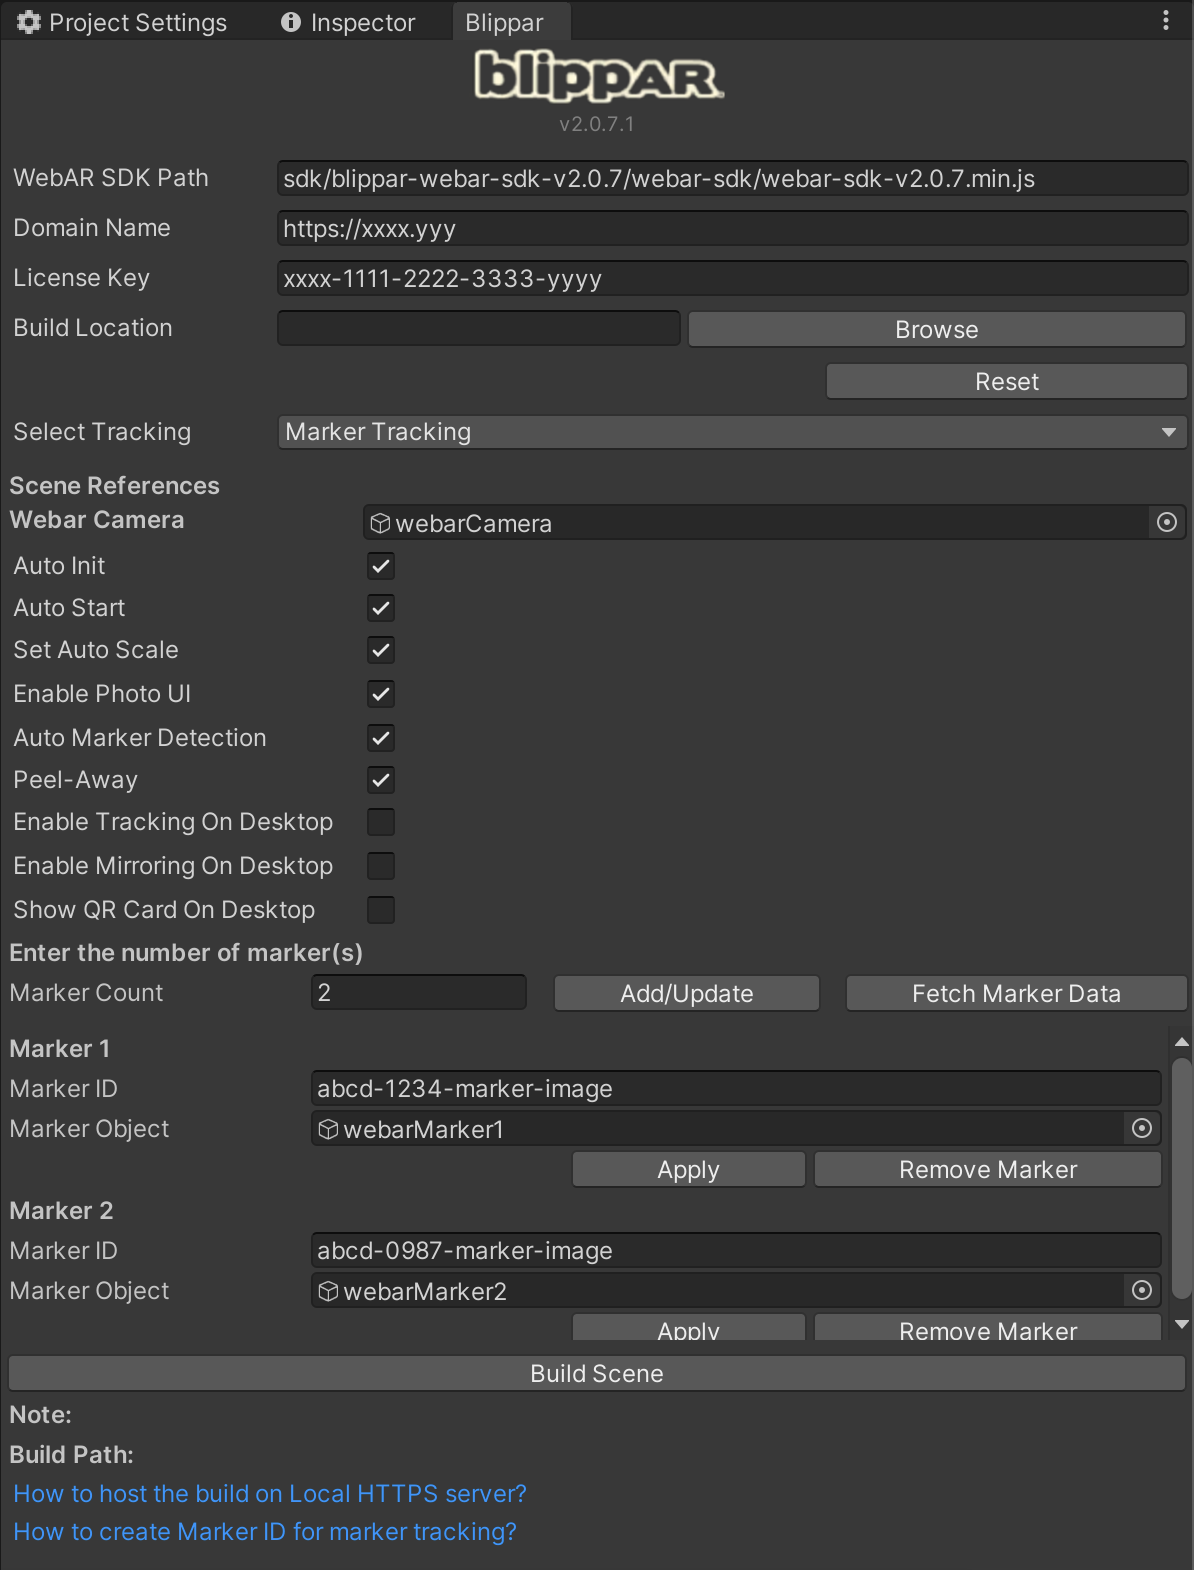
Task: Click the Blippar logo at top
Action: pos(597,78)
